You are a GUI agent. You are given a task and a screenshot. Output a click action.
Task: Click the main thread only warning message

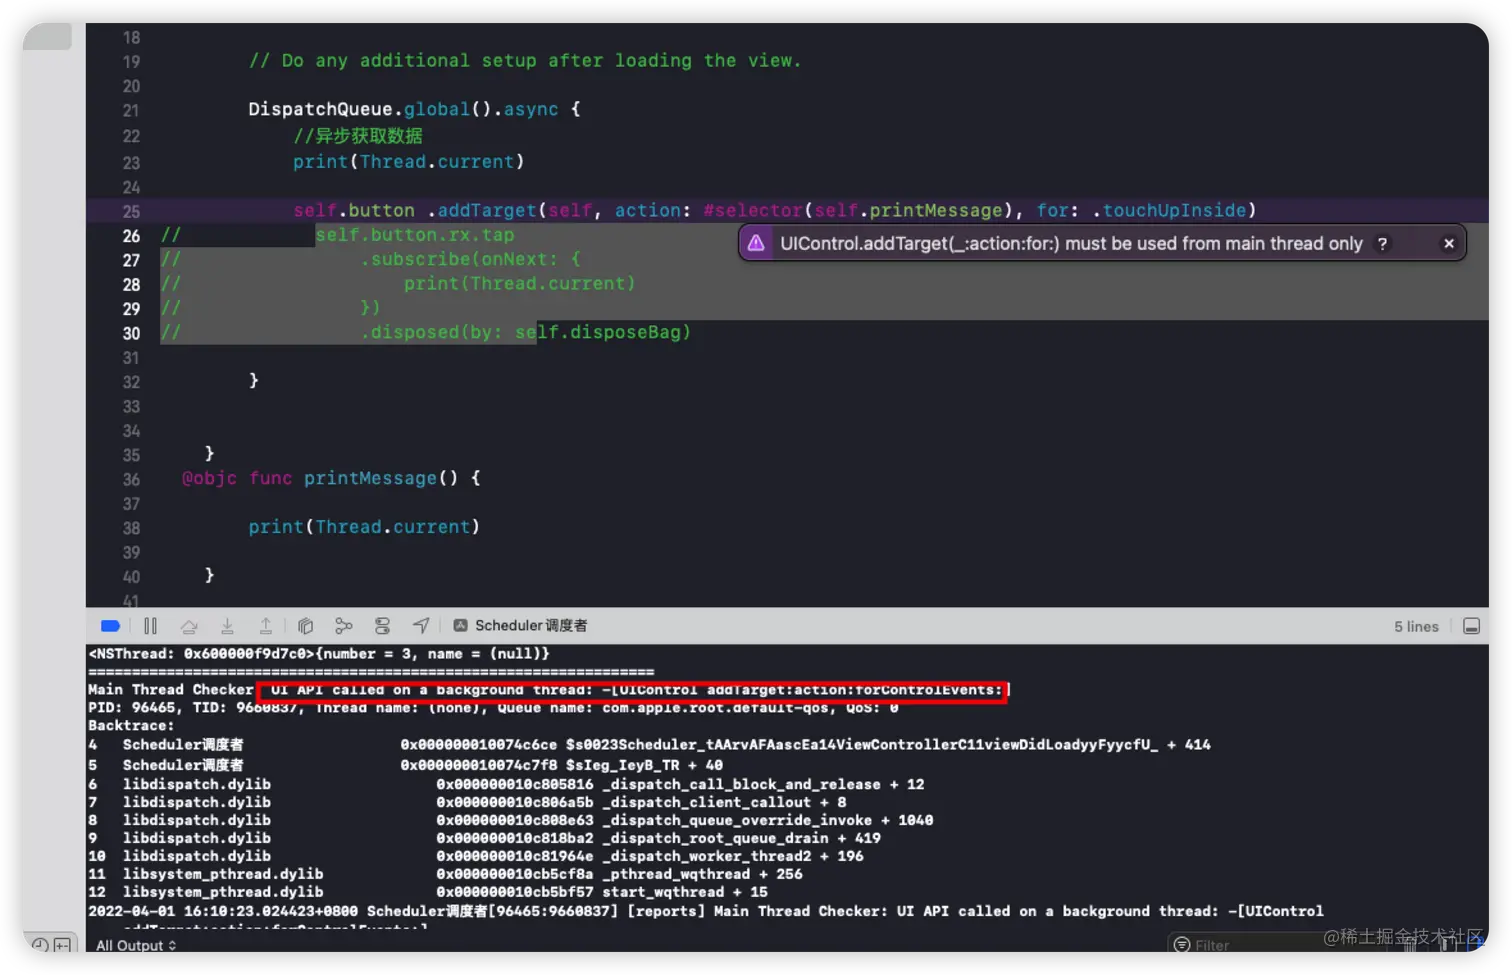[x=1071, y=243]
